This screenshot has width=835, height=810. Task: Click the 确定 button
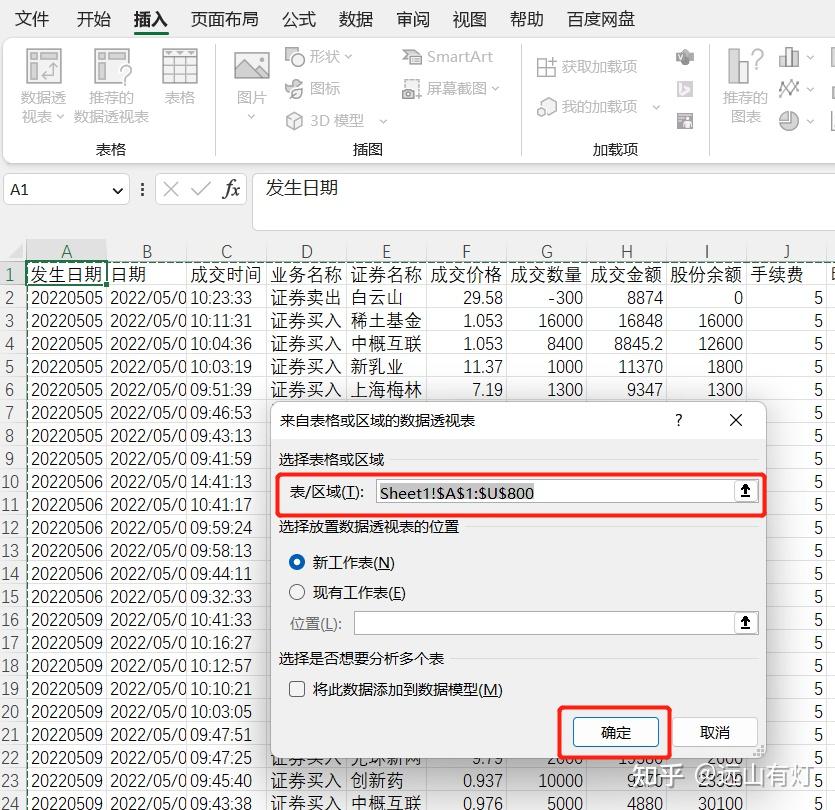pyautogui.click(x=616, y=732)
